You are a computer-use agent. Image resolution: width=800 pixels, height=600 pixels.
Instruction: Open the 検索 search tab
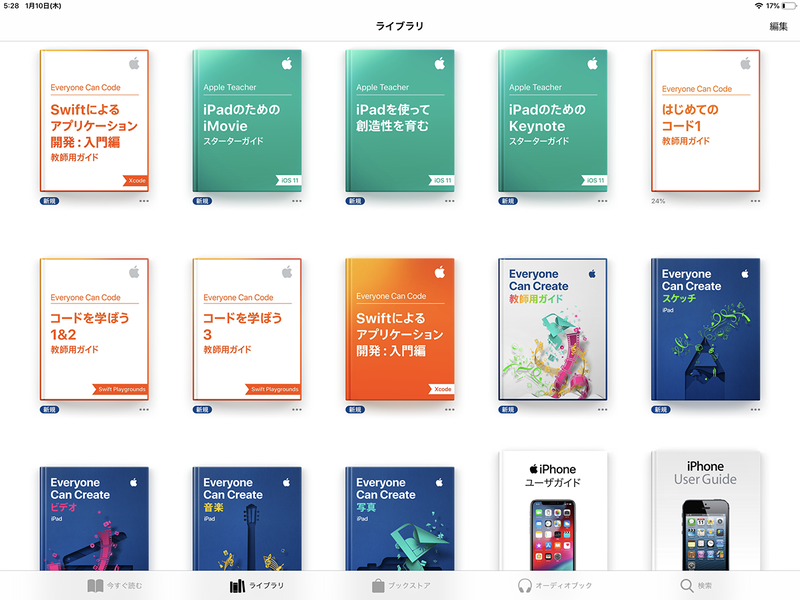click(696, 585)
